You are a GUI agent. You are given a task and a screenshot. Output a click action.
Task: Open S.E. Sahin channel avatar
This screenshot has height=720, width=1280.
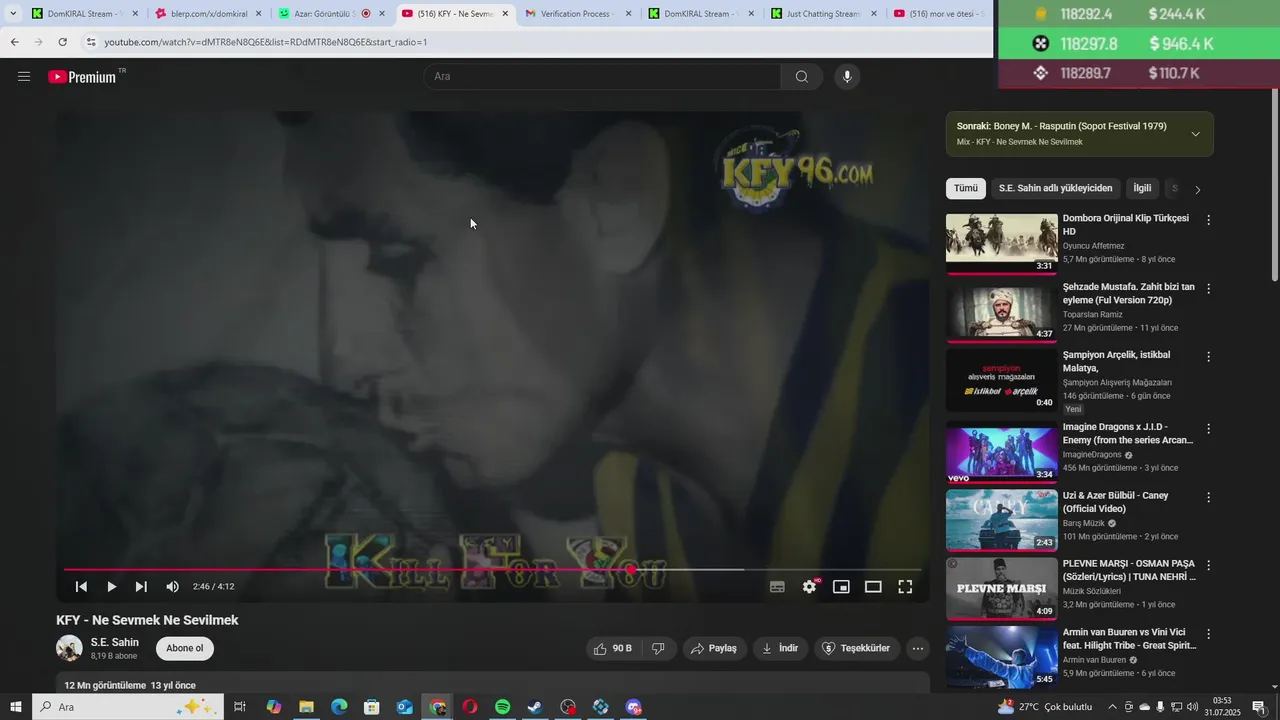pyautogui.click(x=69, y=648)
